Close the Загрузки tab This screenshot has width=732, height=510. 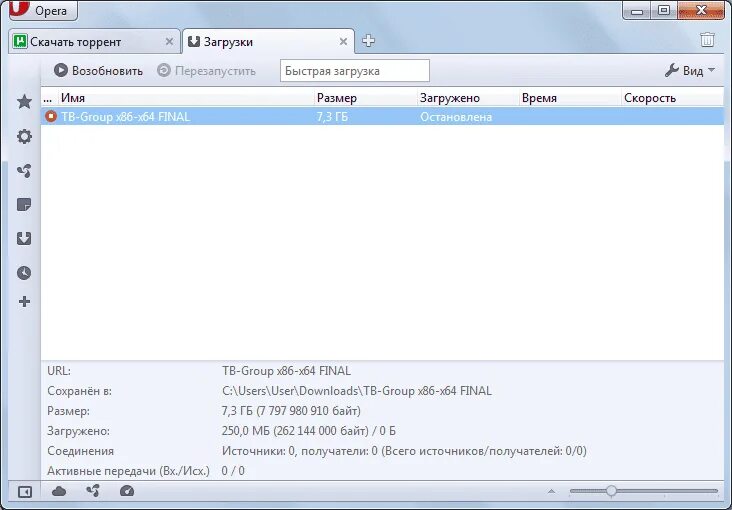[343, 42]
